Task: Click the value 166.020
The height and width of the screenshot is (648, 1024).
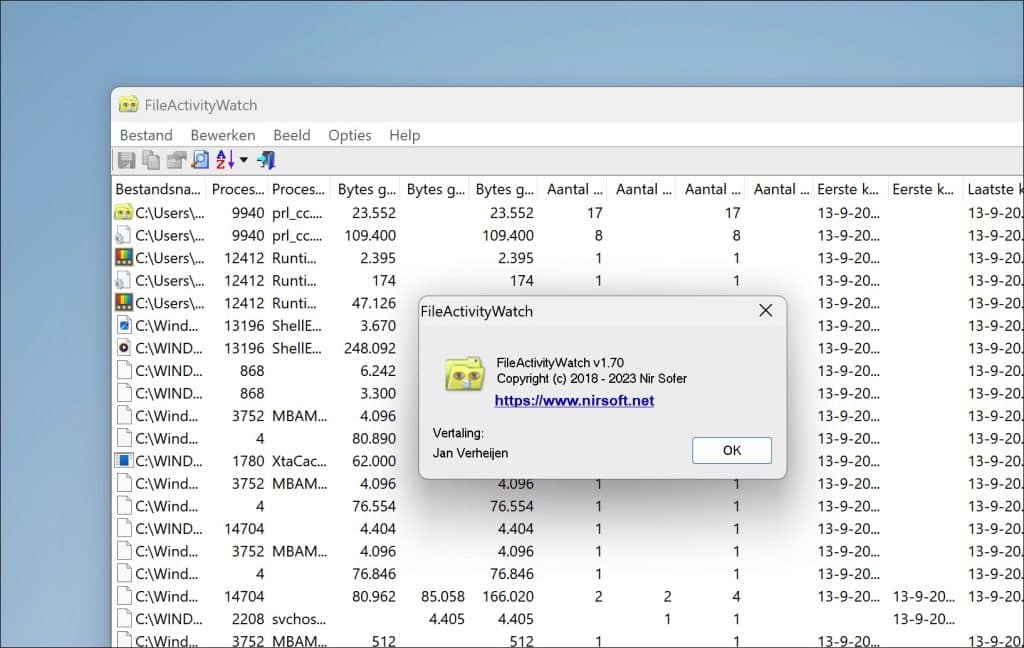Action: pyautogui.click(x=507, y=596)
